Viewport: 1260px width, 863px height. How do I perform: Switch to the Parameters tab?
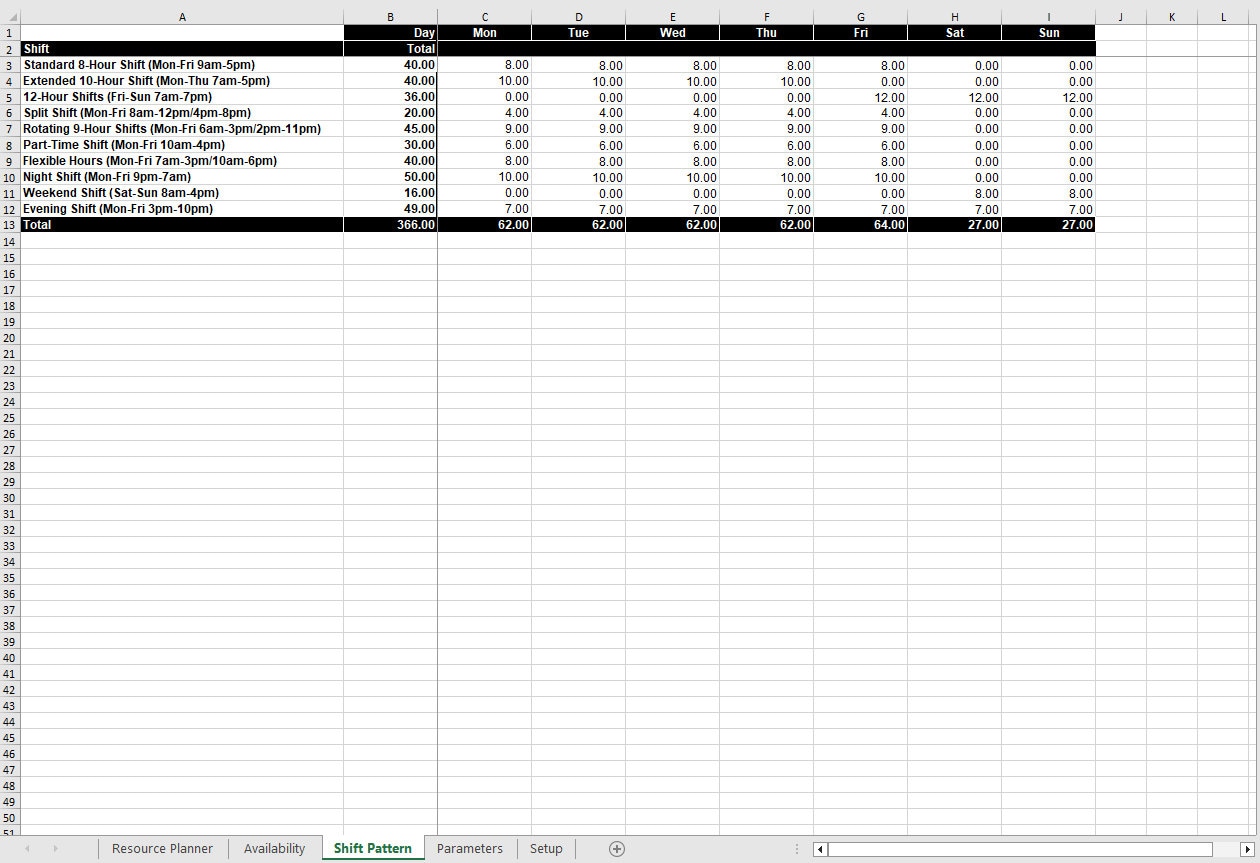470,848
